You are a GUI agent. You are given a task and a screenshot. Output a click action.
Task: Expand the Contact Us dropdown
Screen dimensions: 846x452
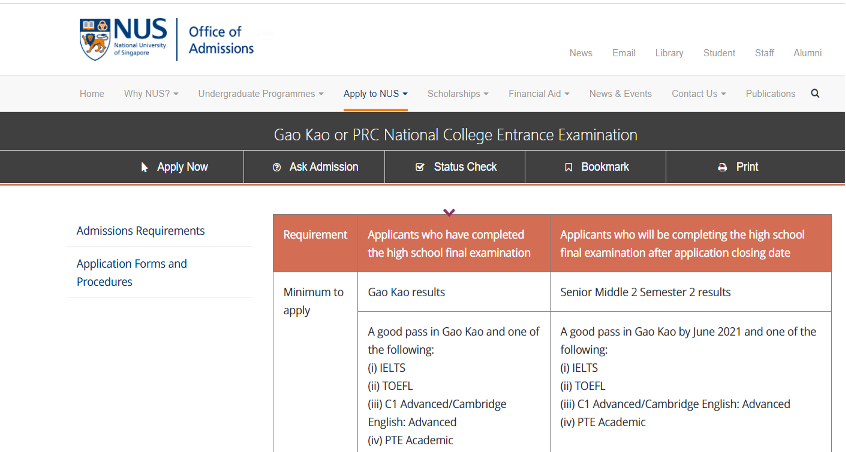698,94
